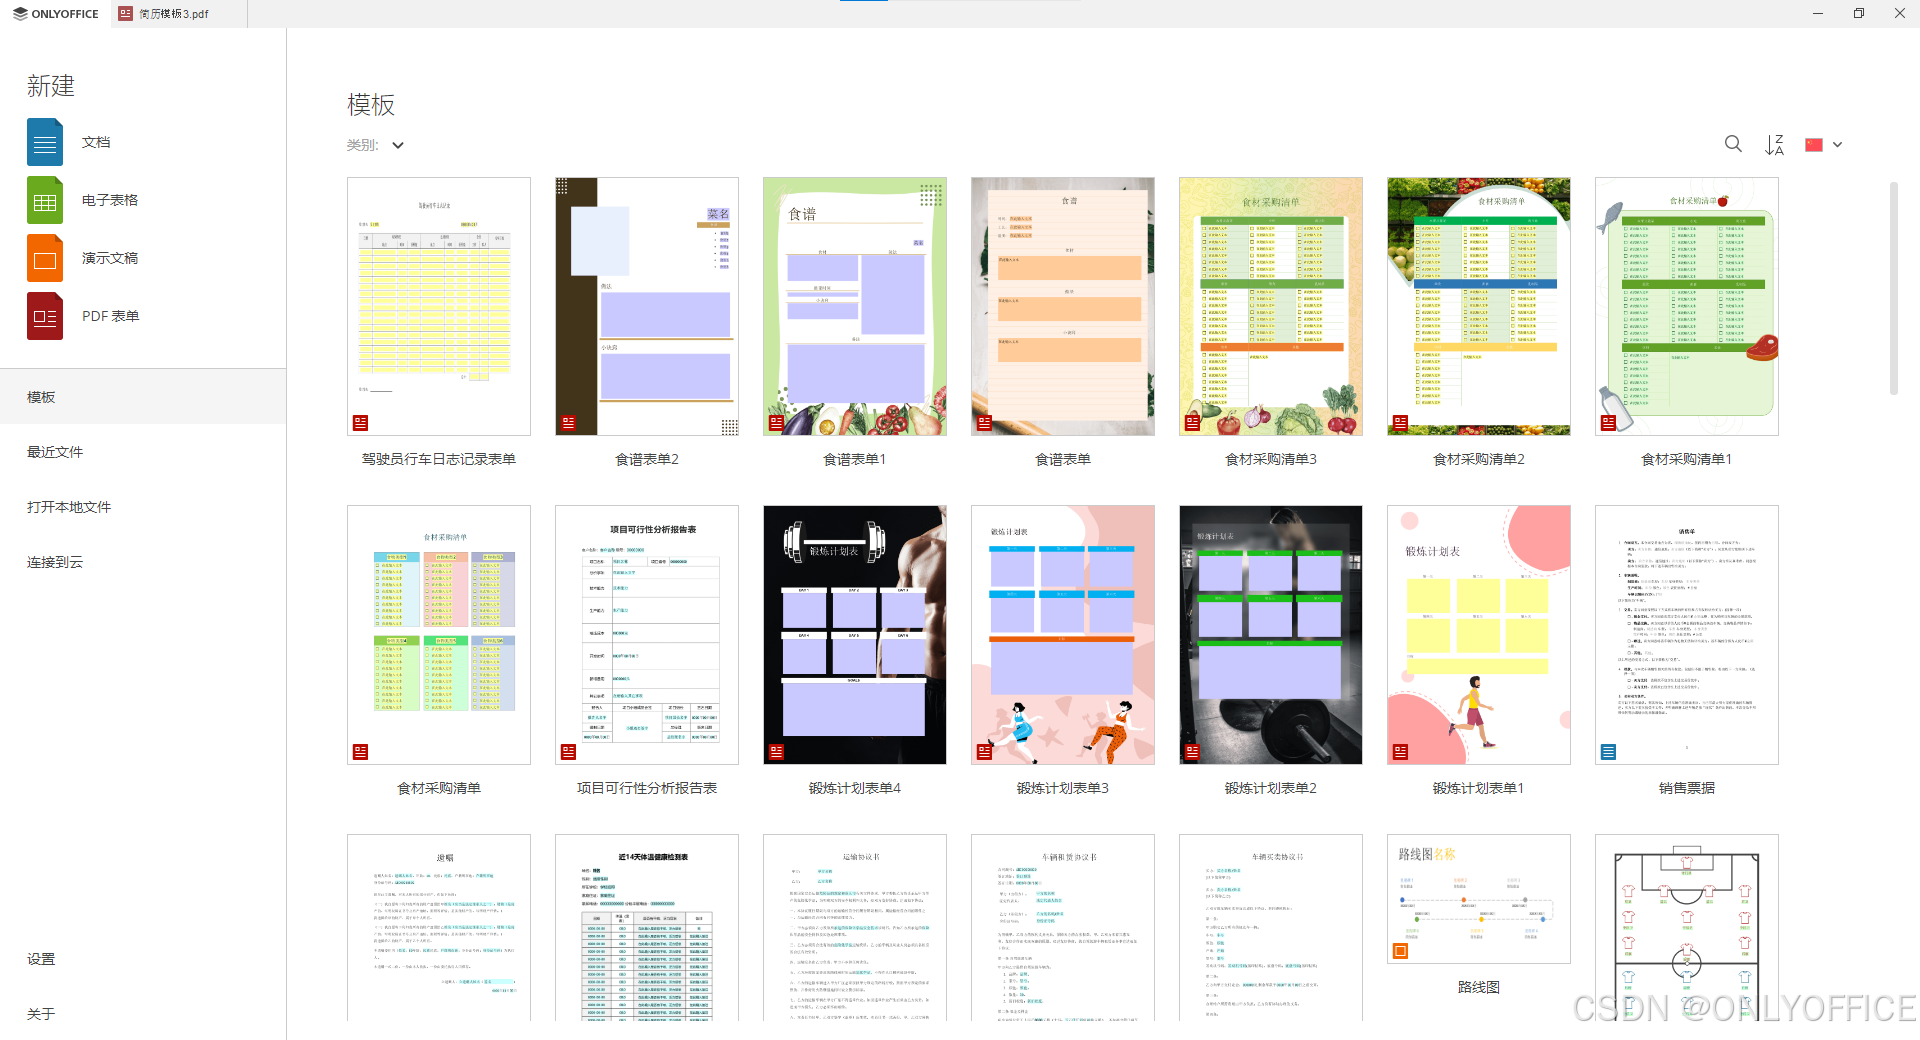Click the 锻炼计划表单4 template title
The width and height of the screenshot is (1920, 1040).
click(x=855, y=788)
